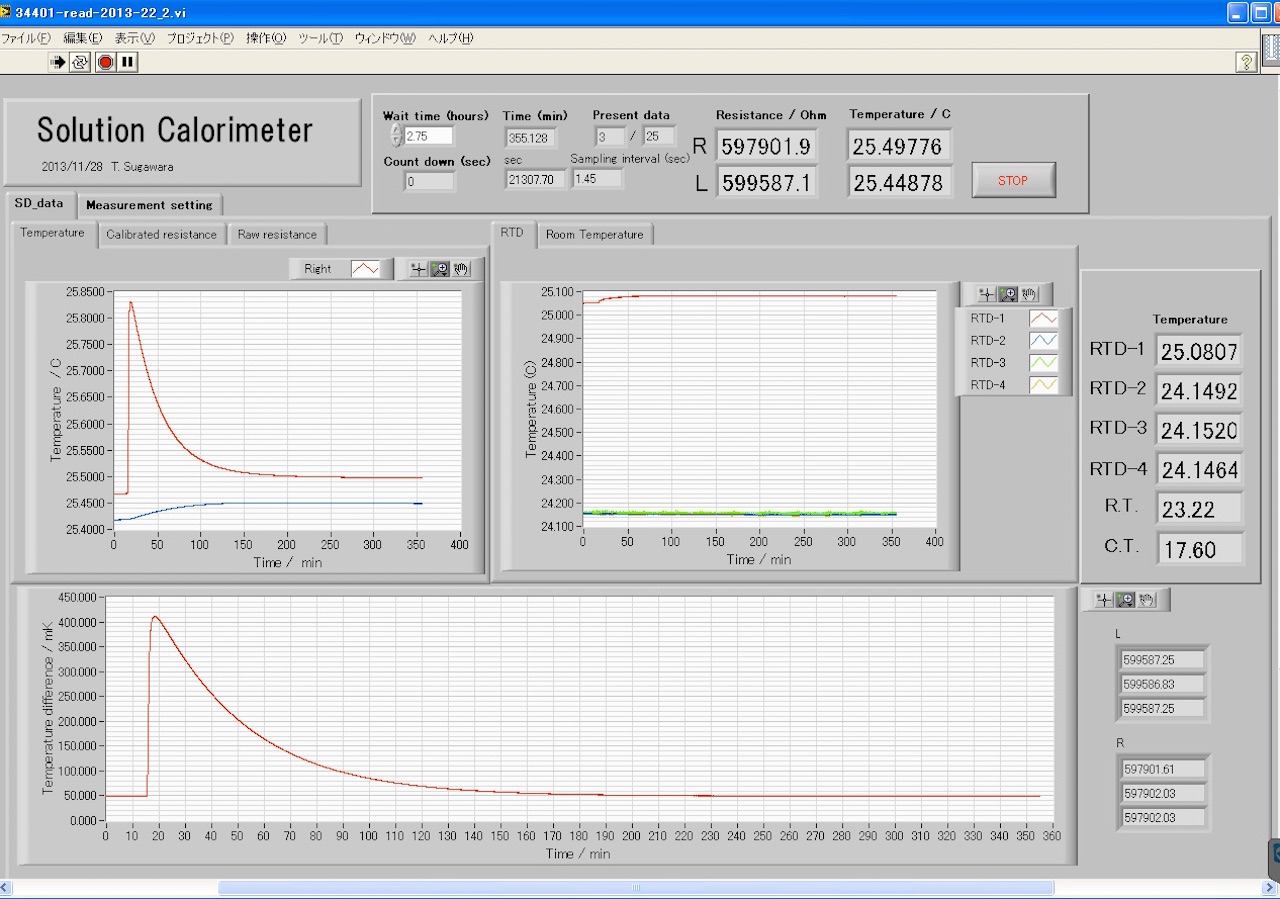Select cursor crosshair tool on RTD graph palette
The image size is (1280, 899).
coord(987,294)
